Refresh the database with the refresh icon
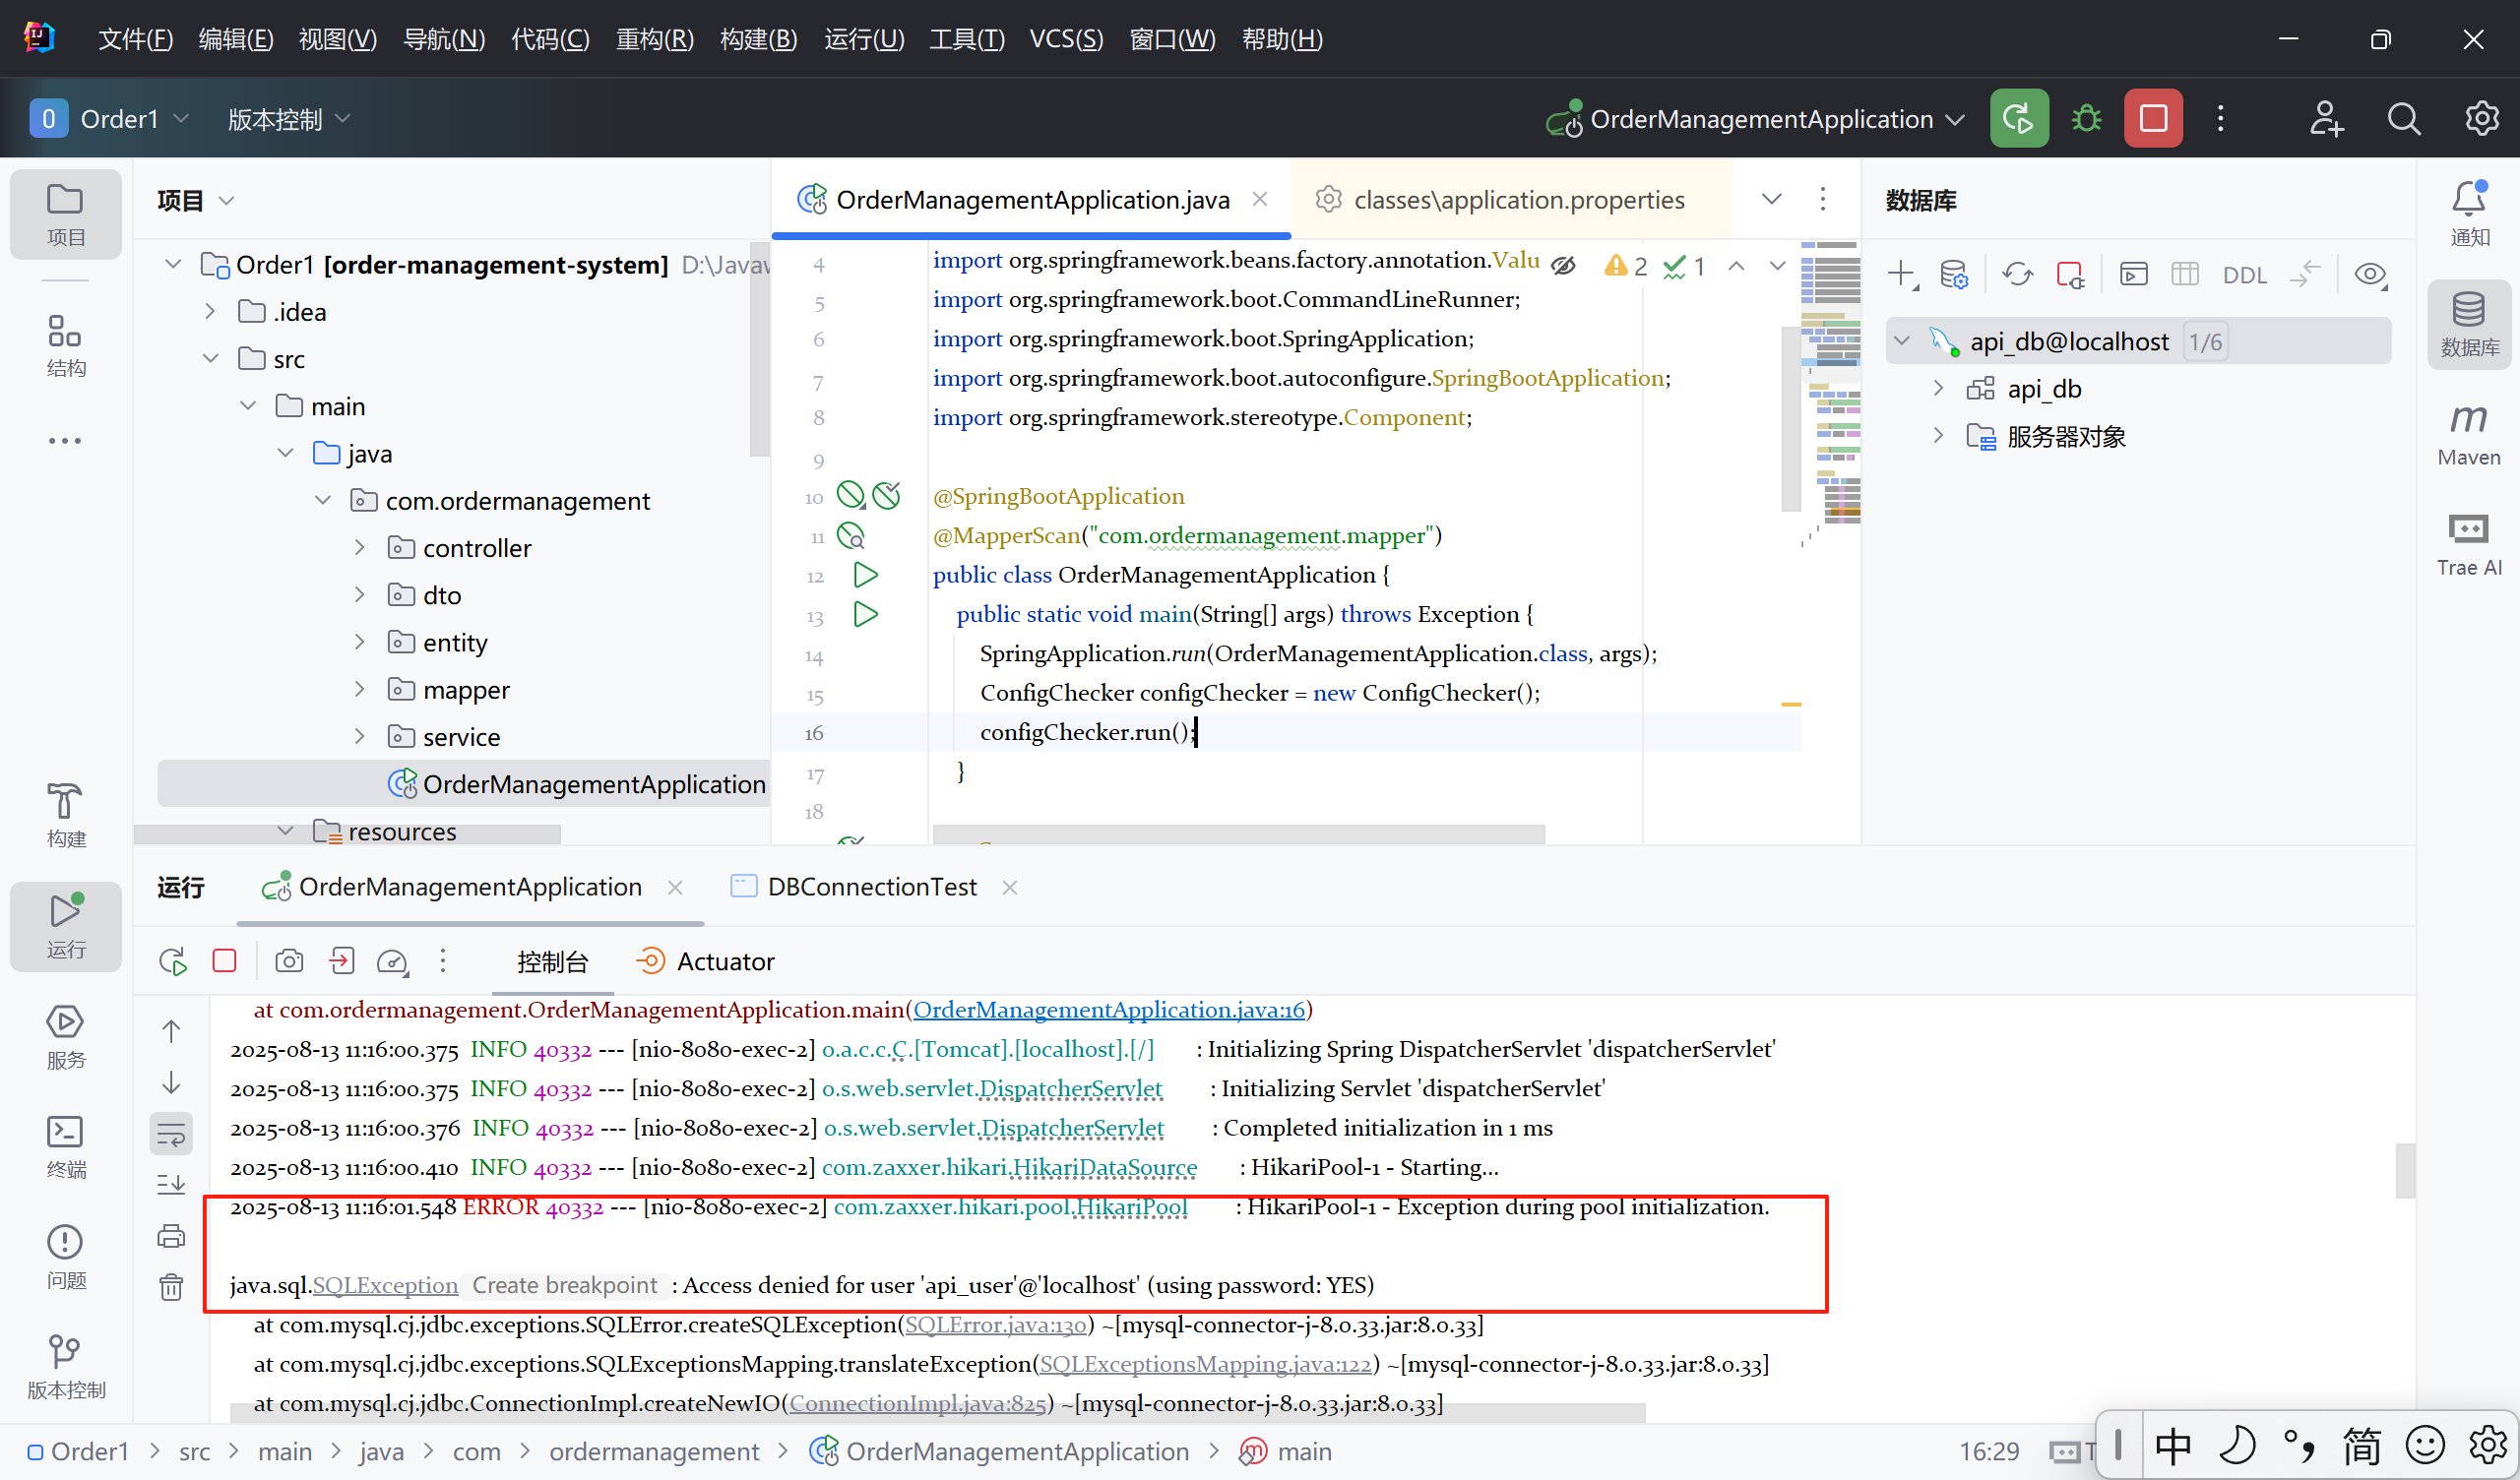Screen dimensions: 2520x1480 pyautogui.click(x=2017, y=274)
